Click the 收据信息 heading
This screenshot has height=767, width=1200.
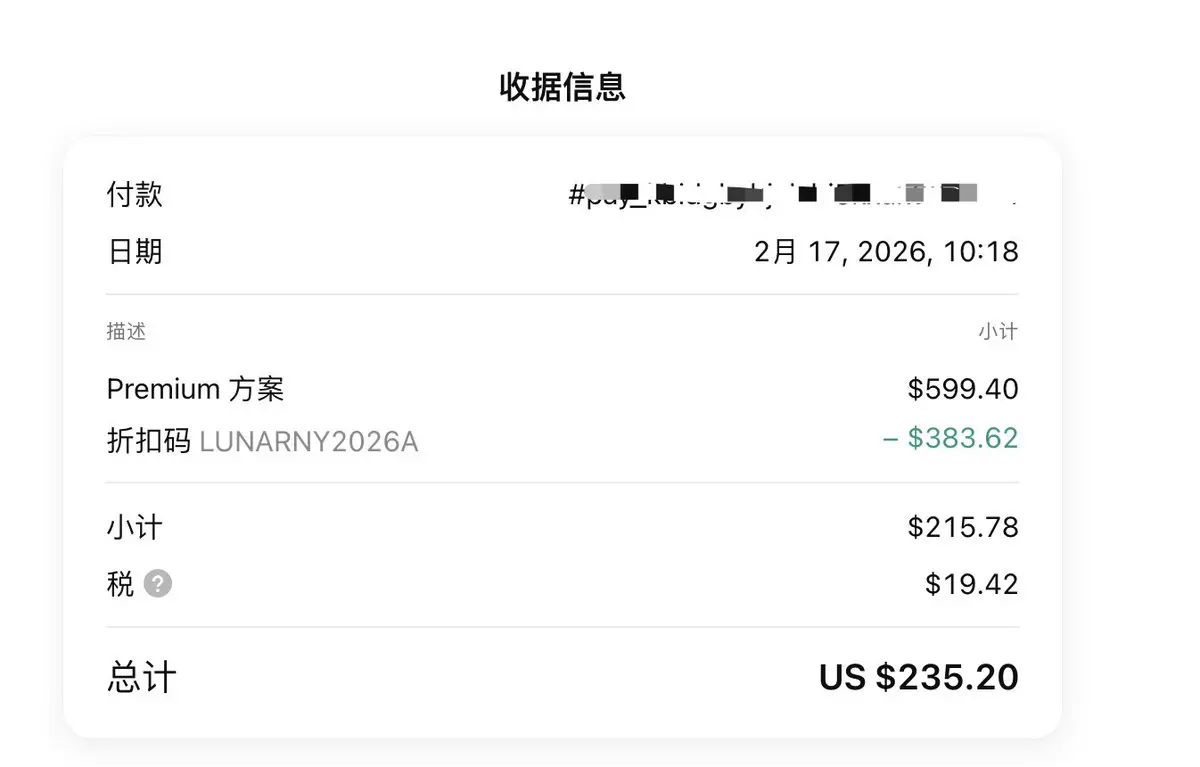coord(562,87)
